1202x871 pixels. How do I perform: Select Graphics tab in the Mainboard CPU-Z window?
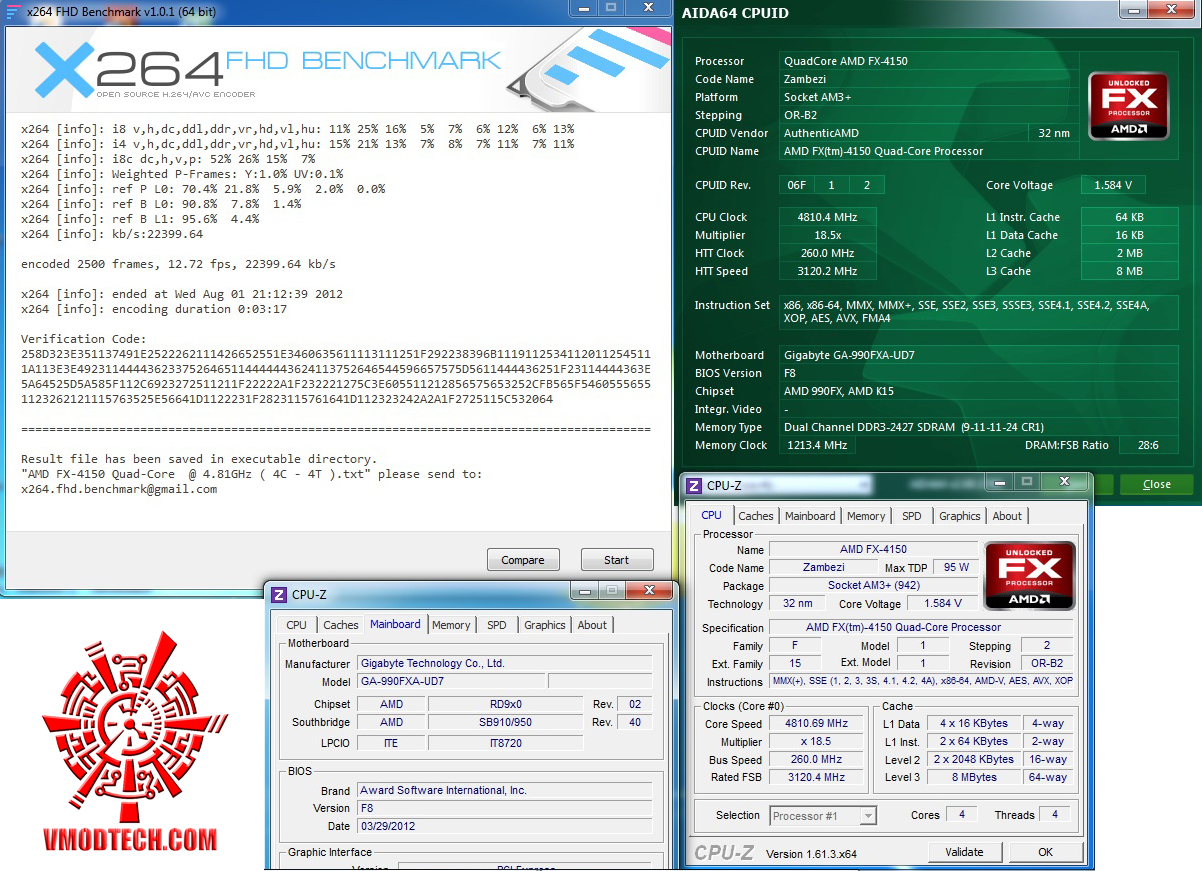click(545, 625)
